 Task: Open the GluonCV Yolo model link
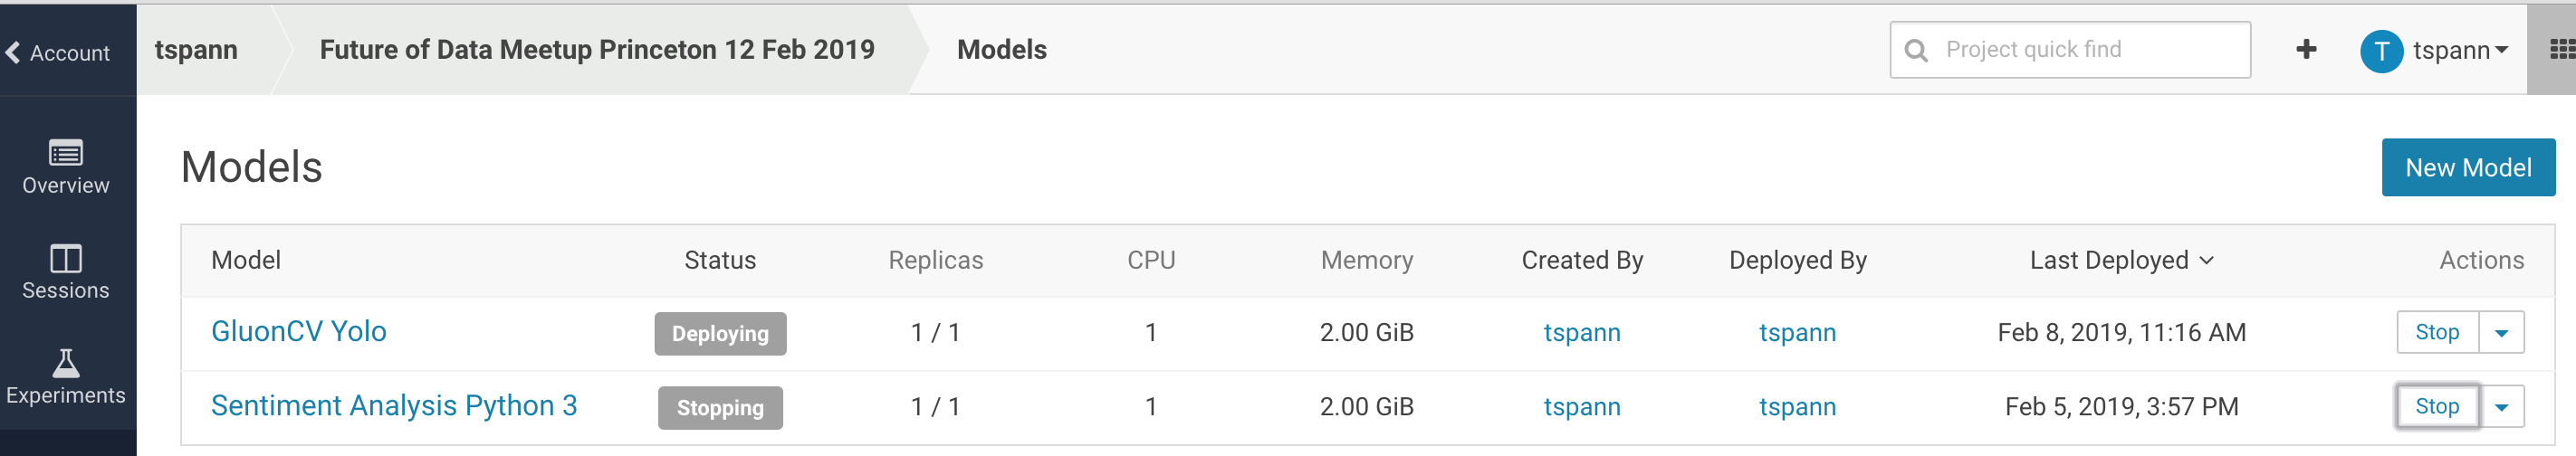298,332
